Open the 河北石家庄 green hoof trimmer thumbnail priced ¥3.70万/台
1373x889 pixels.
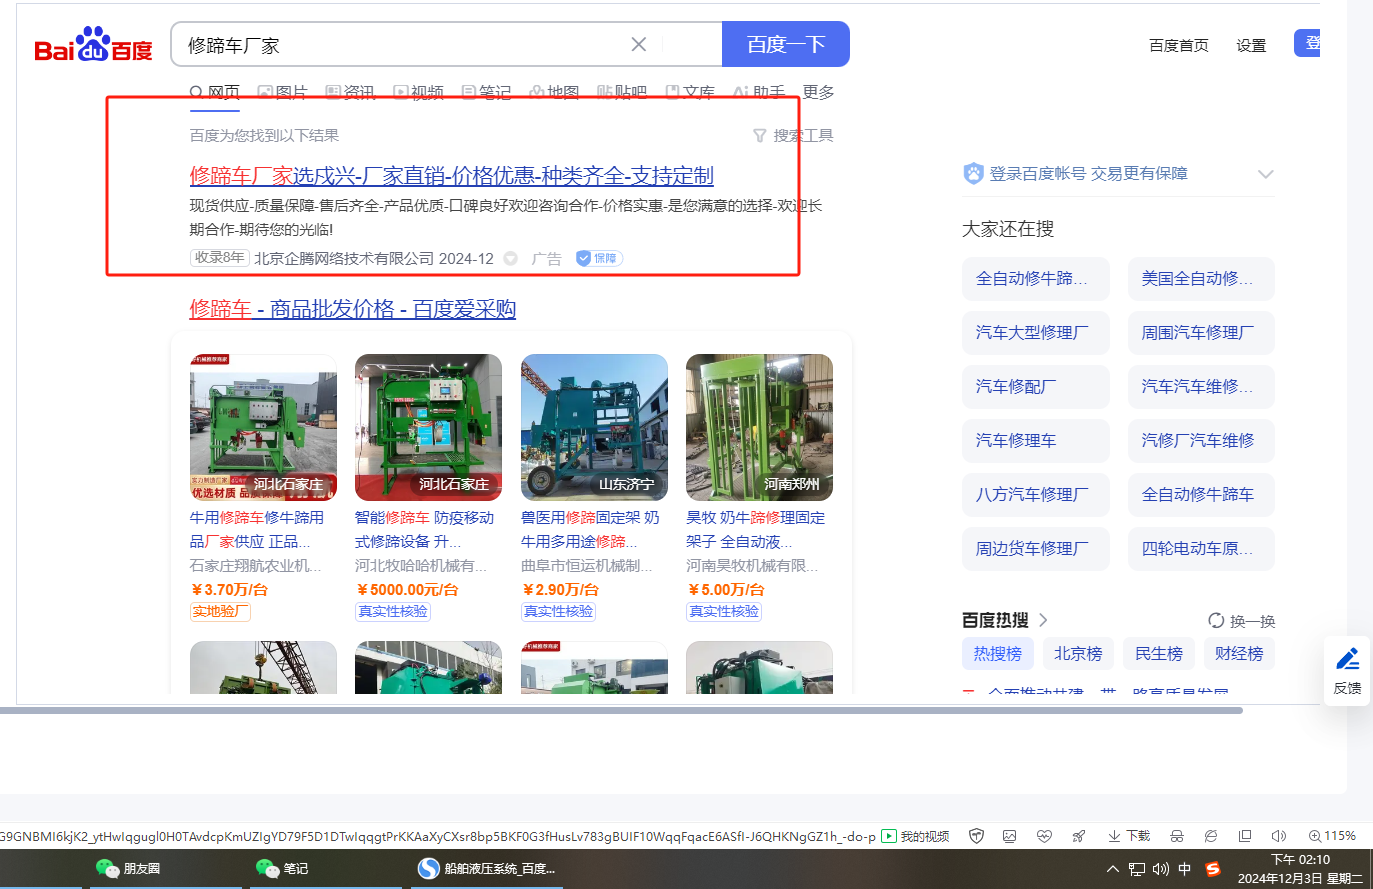(x=263, y=427)
